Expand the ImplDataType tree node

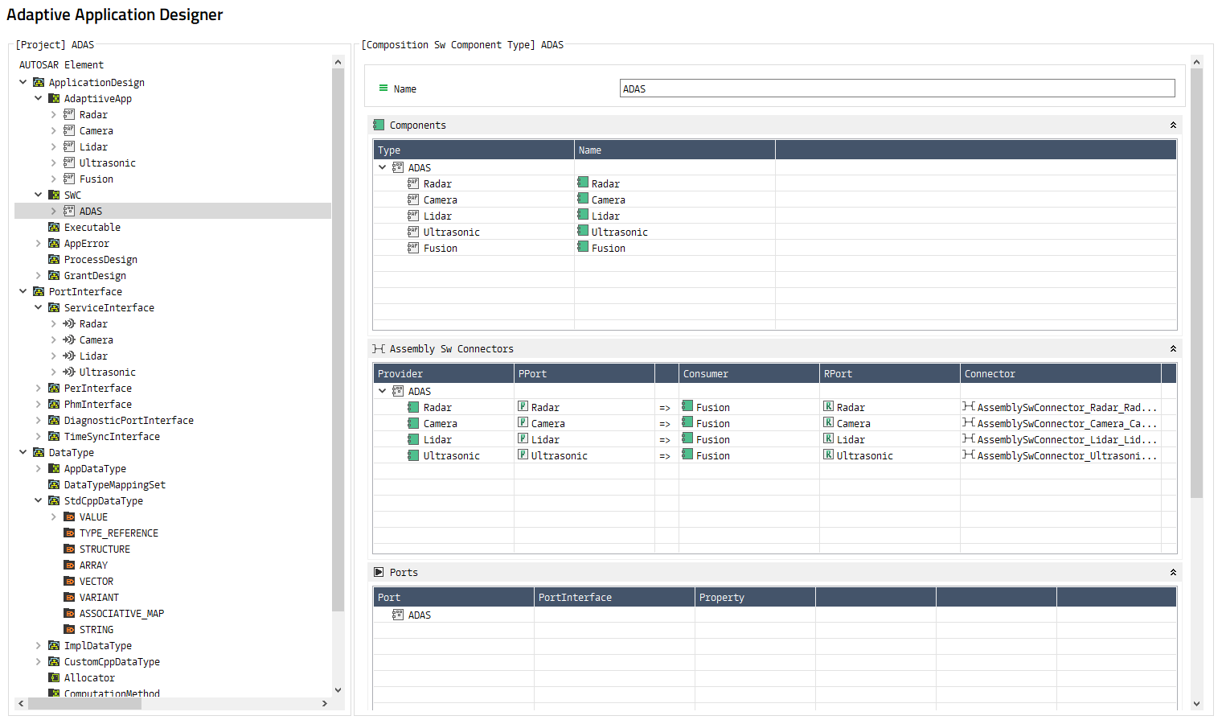pos(39,646)
